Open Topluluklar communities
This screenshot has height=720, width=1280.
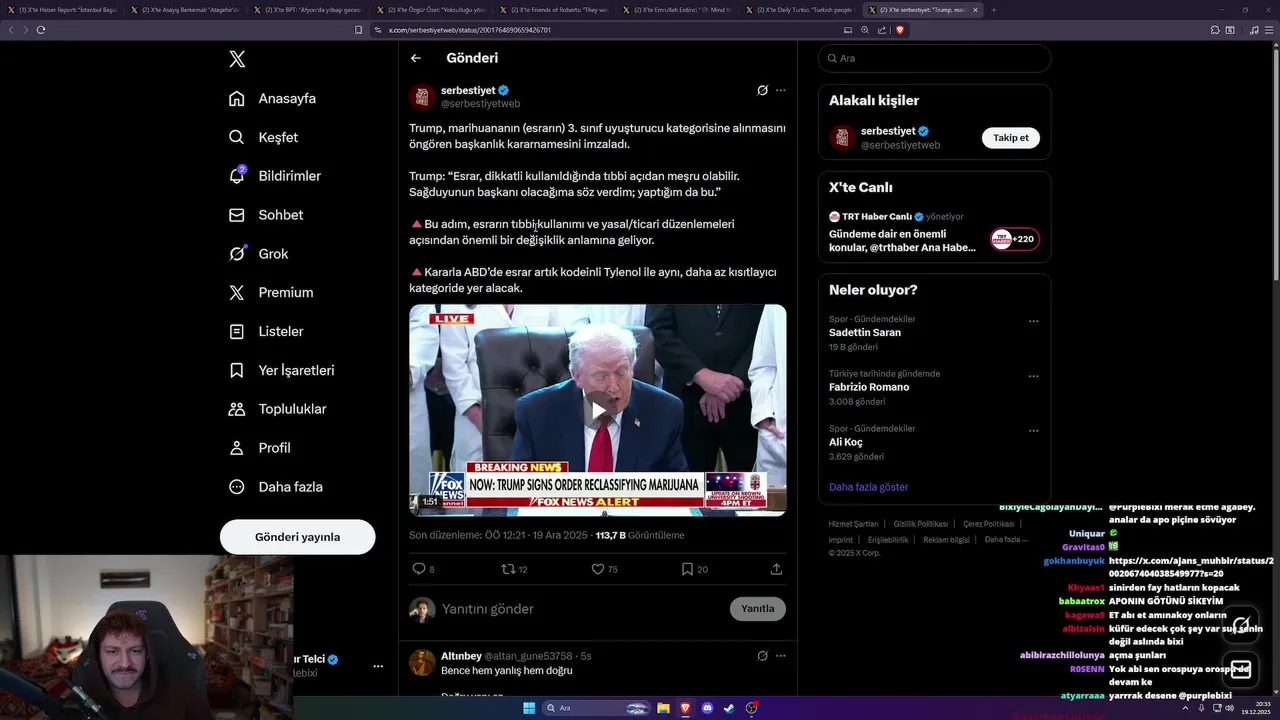(277, 409)
